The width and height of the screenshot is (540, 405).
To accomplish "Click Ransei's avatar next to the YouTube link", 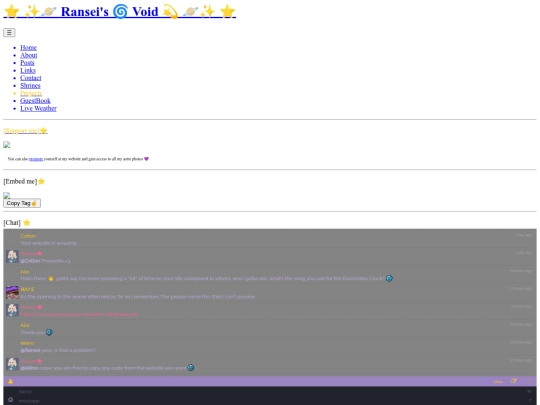I will [x=12, y=310].
